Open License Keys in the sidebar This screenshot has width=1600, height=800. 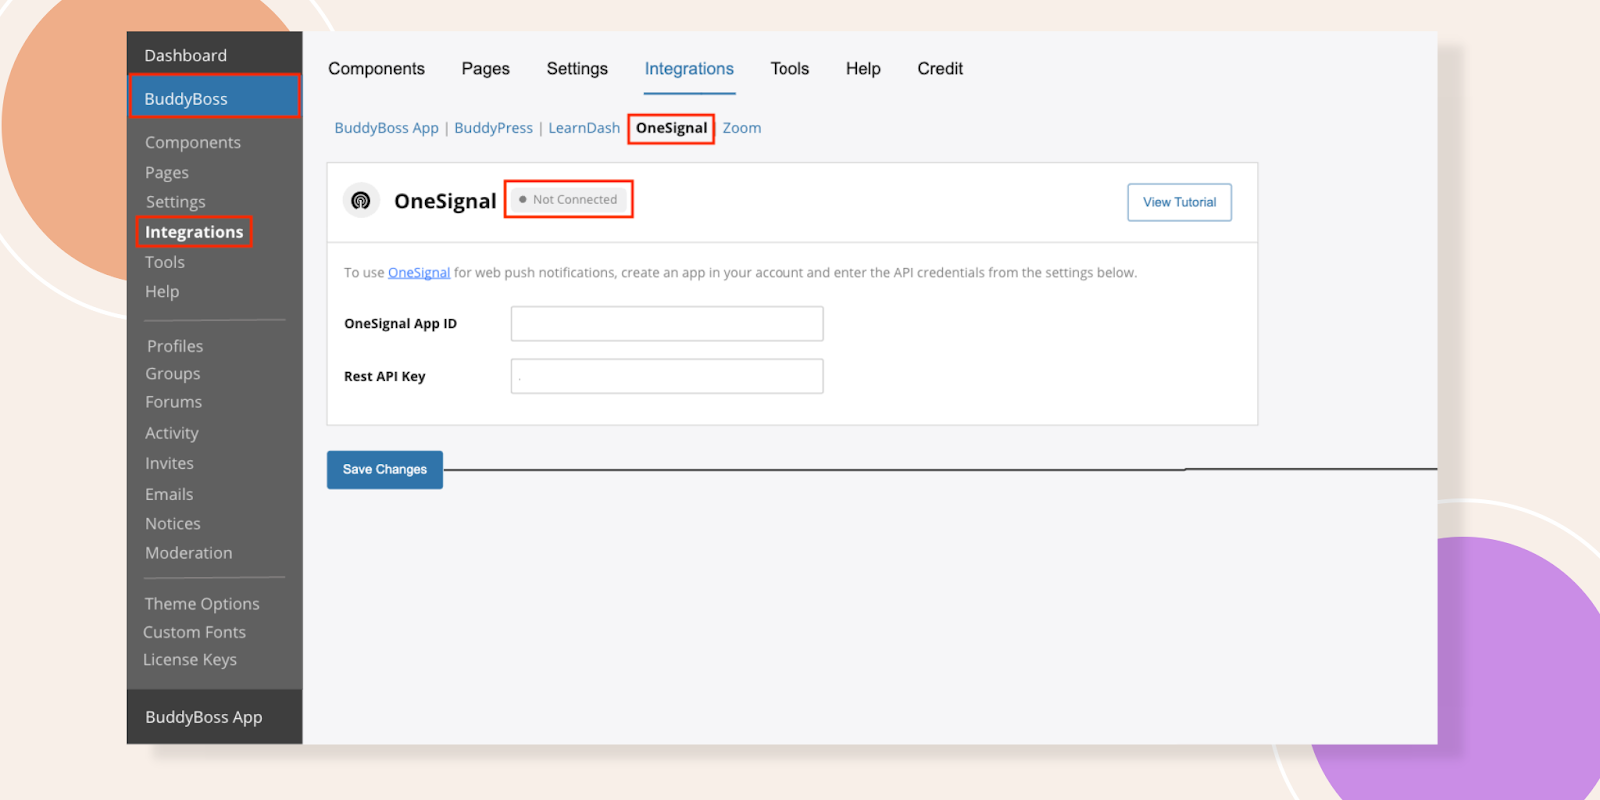189,660
